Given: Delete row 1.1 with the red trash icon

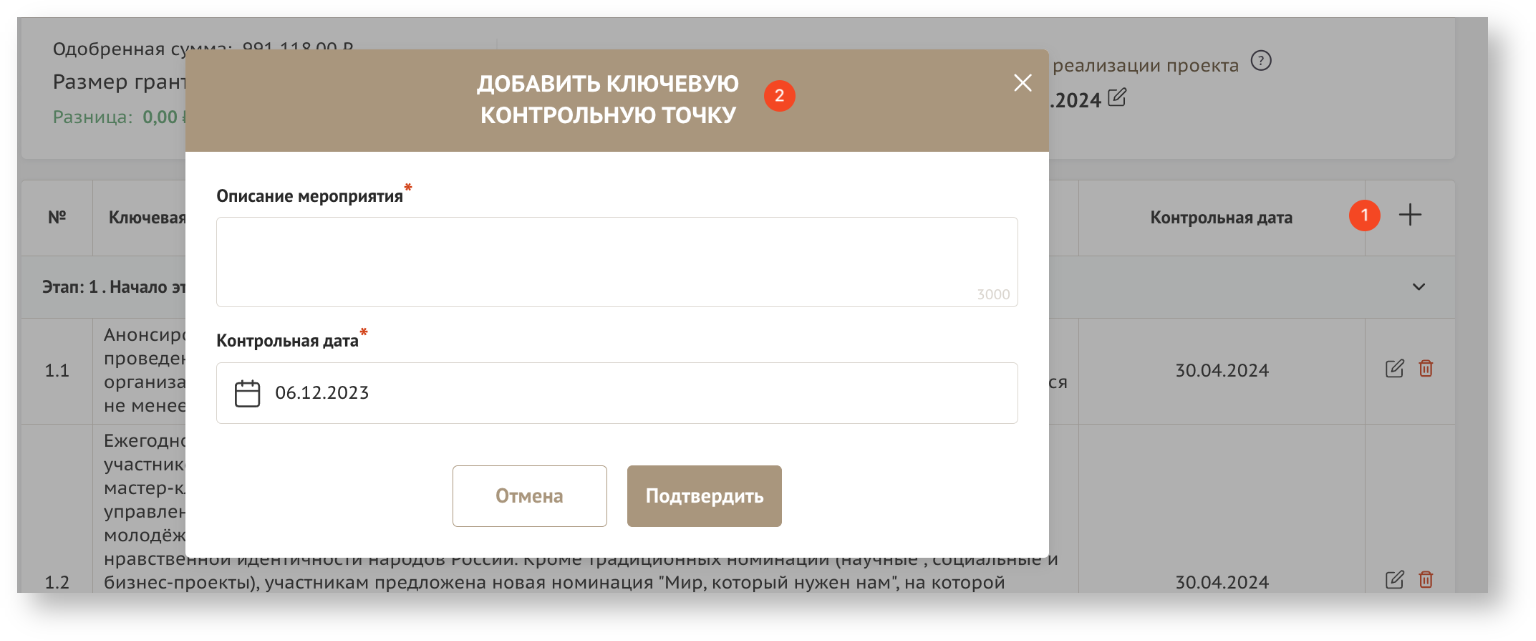Looking at the screenshot, I should [x=1426, y=369].
